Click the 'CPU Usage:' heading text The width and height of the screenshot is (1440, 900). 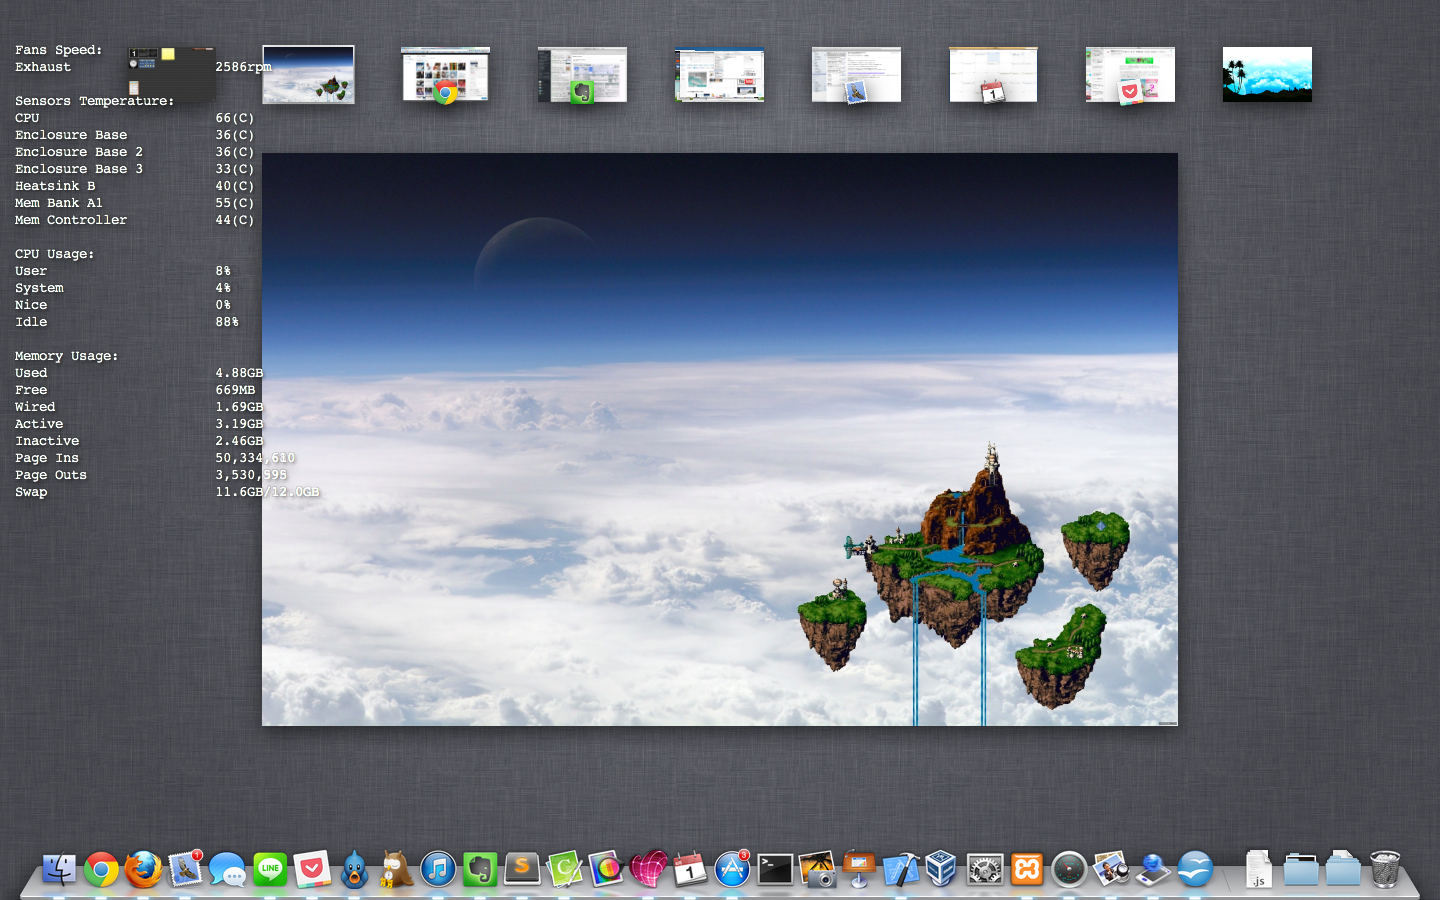point(54,254)
